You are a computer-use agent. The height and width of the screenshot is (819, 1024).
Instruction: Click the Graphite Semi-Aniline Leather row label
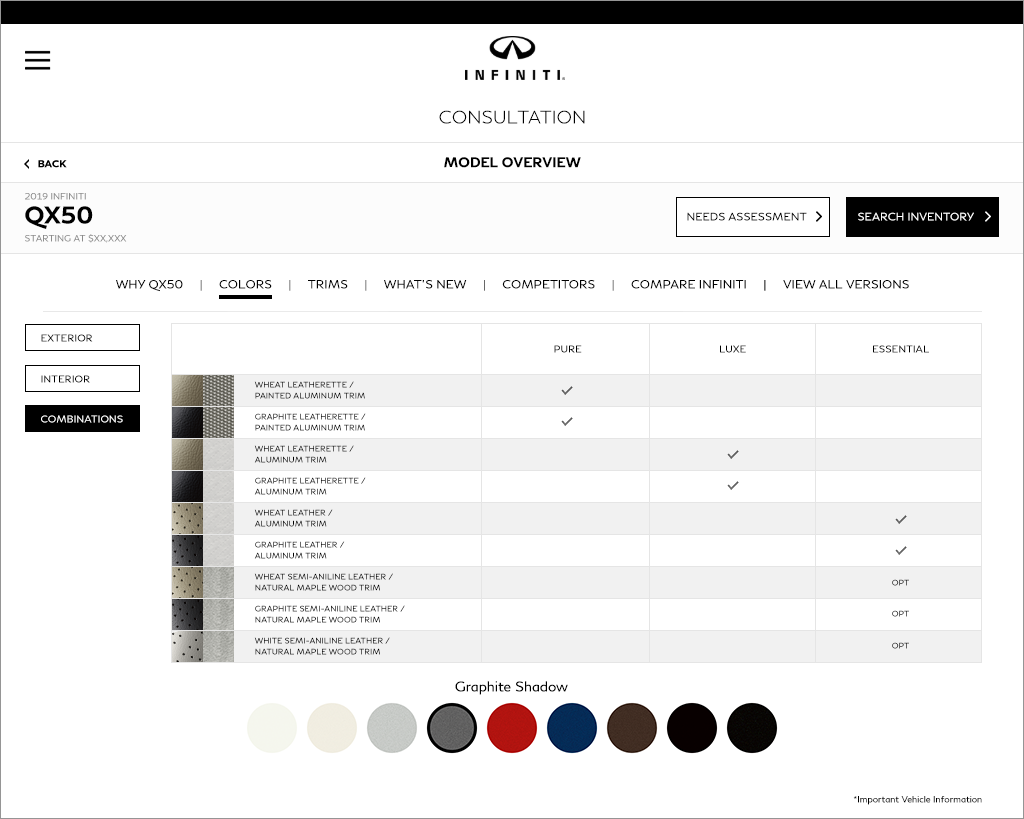330,614
